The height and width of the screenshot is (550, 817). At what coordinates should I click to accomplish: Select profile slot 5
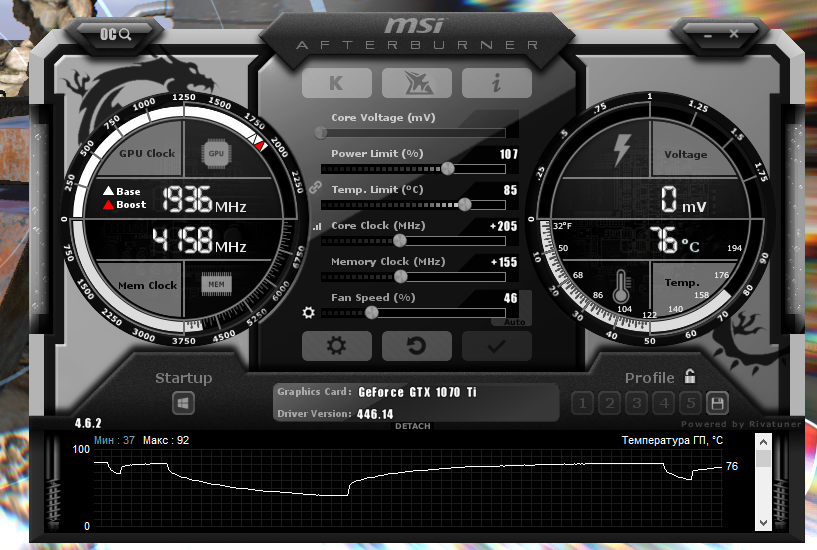click(x=691, y=403)
